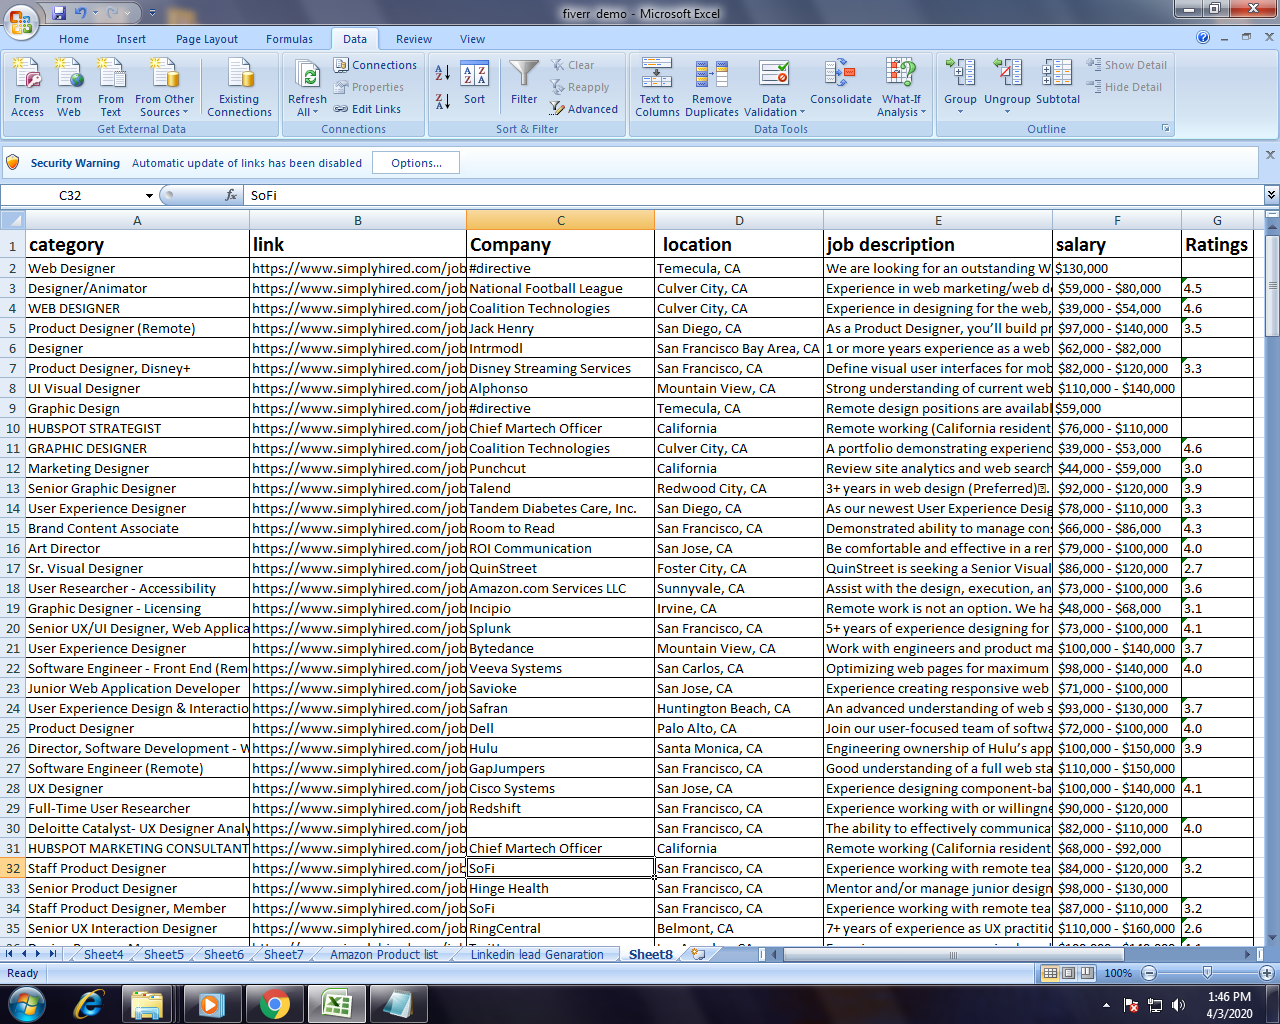Switch to the Formulas ribbon tab
The height and width of the screenshot is (1024, 1280).
click(x=289, y=39)
